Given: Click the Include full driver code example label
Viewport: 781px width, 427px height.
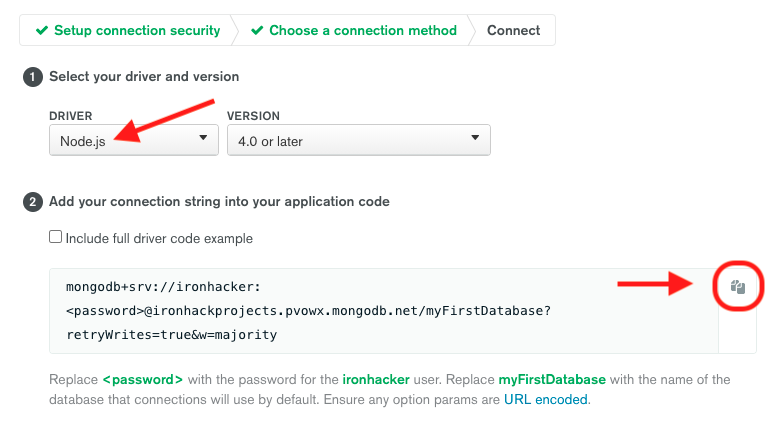Looking at the screenshot, I should (x=158, y=239).
